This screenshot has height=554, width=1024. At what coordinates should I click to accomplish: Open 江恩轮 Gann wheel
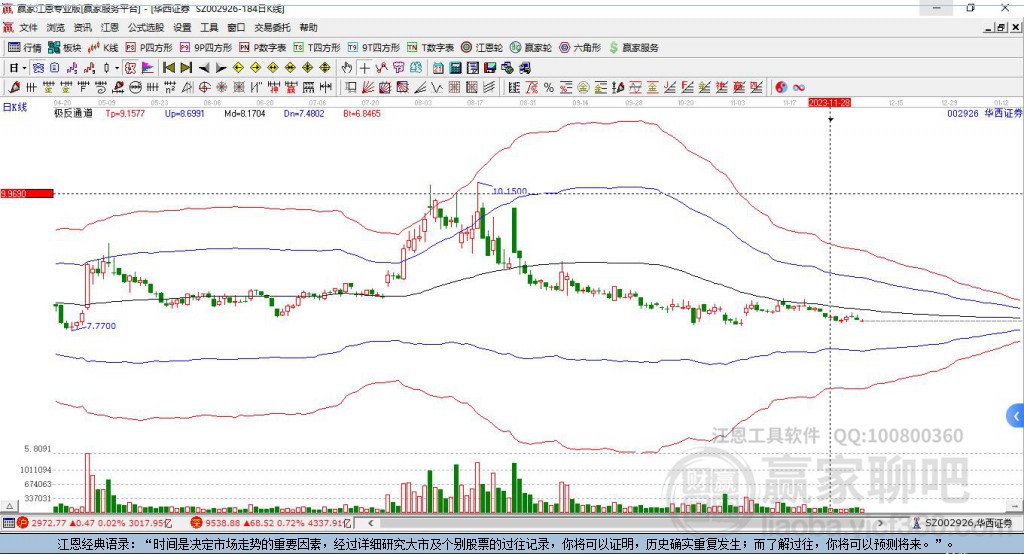482,48
